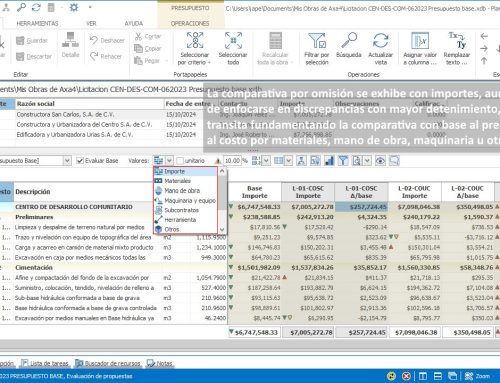Viewport: 500px width, 383px height.
Task: Toggle the unitario checkbox
Action: (180, 161)
